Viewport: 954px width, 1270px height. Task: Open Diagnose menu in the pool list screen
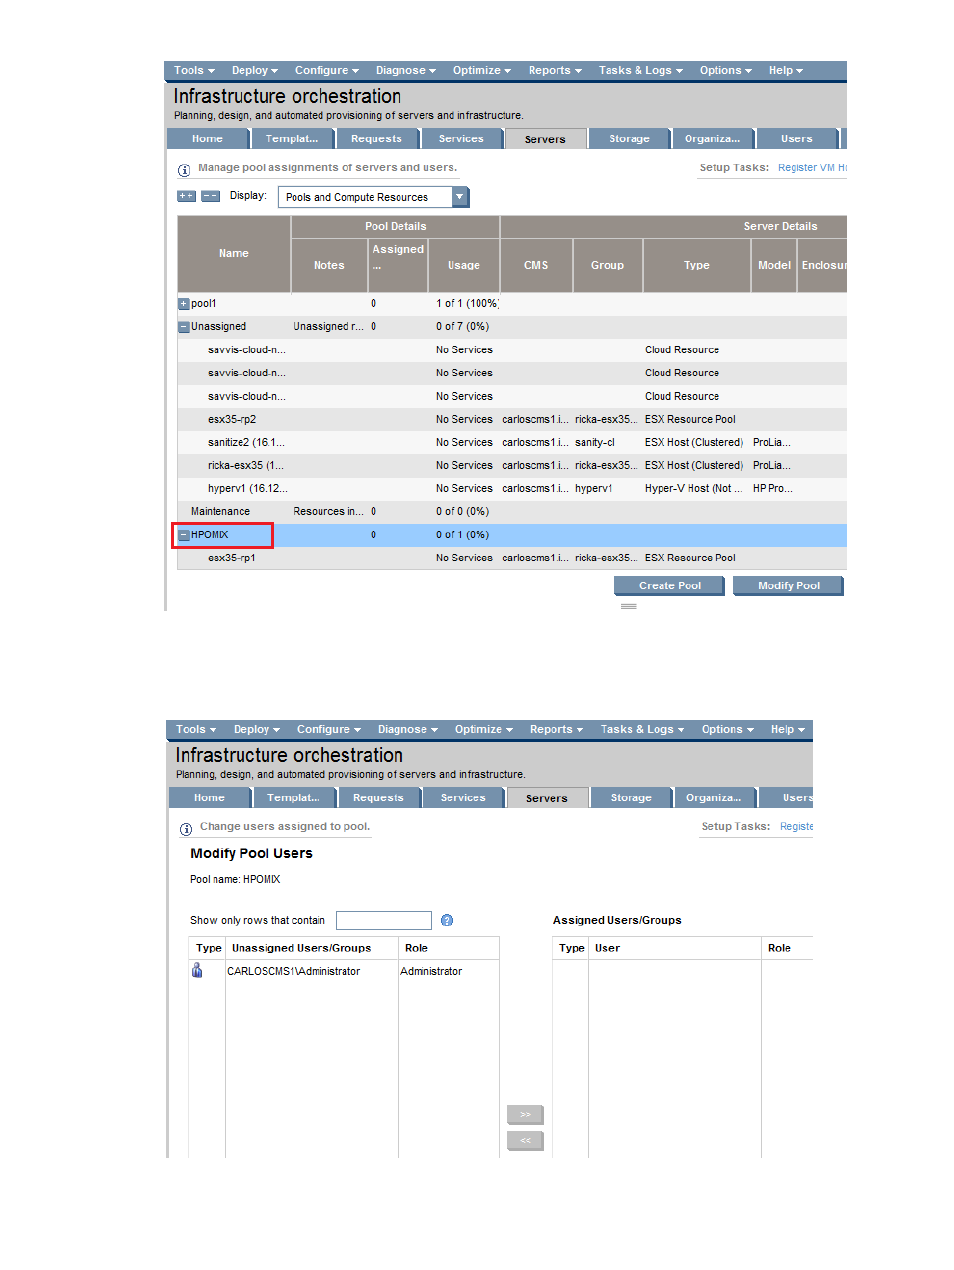click(x=406, y=71)
